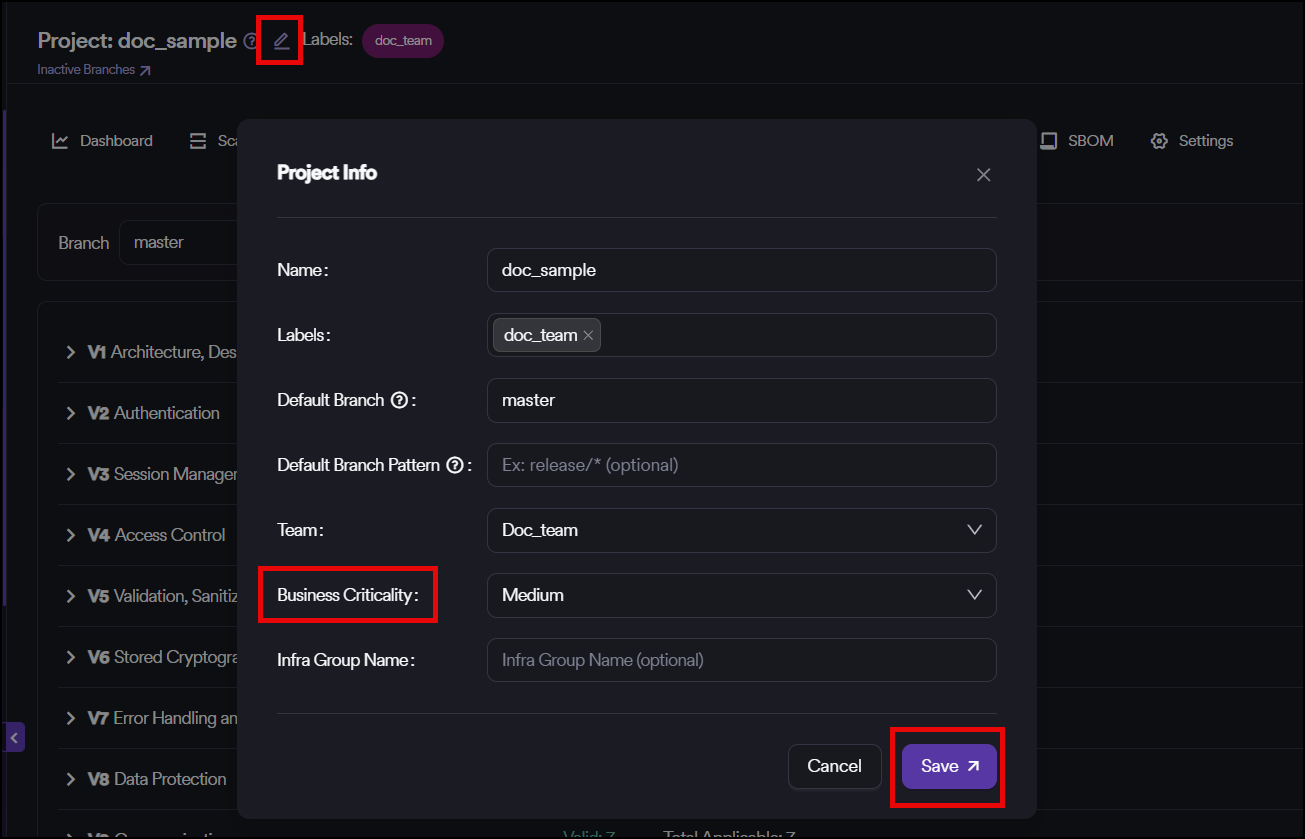Remove the doc_team label chip with x
Screen dimensions: 1305x839
[x=588, y=336]
